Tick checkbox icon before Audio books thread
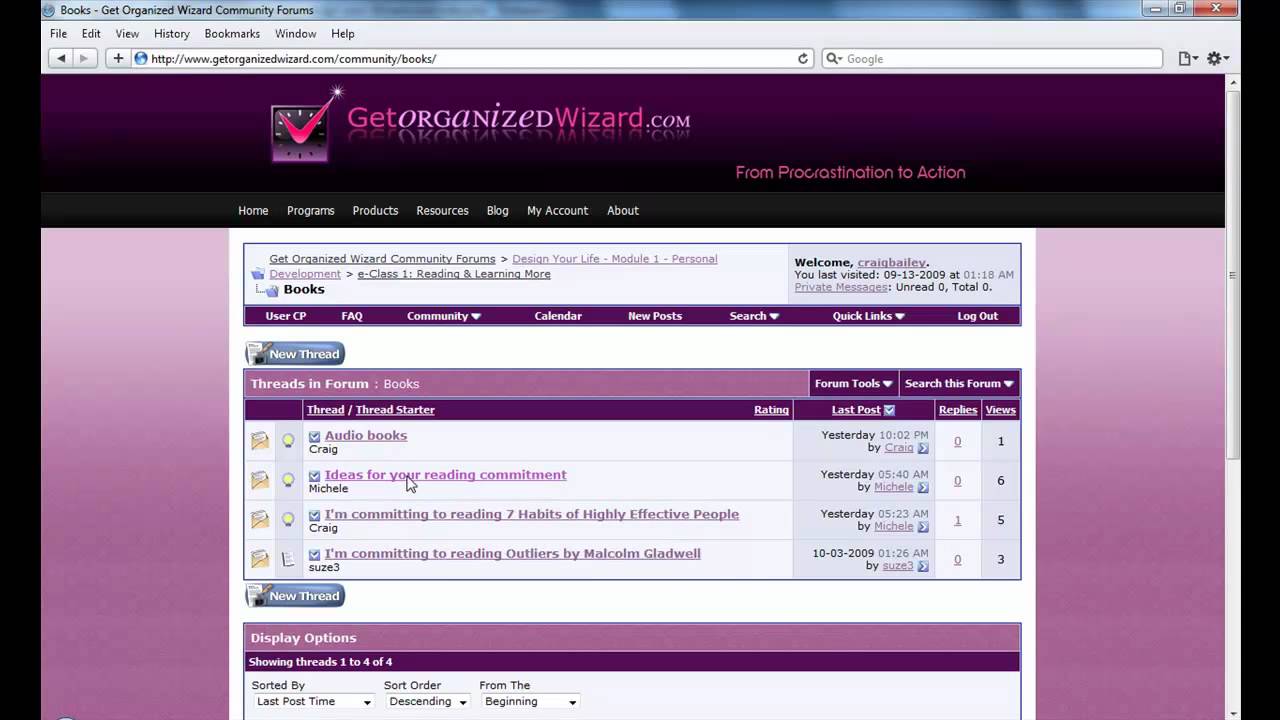This screenshot has height=720, width=1280. coord(315,436)
